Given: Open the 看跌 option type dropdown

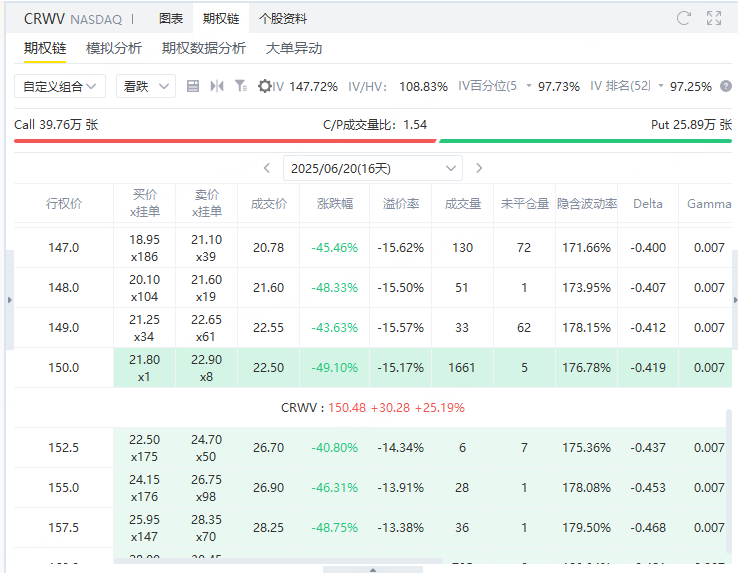Looking at the screenshot, I should [x=146, y=86].
